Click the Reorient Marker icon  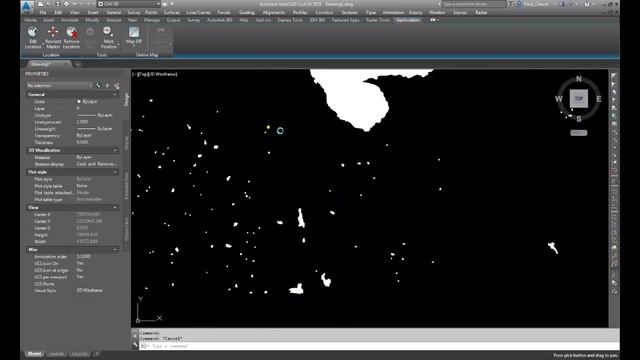pos(53,32)
